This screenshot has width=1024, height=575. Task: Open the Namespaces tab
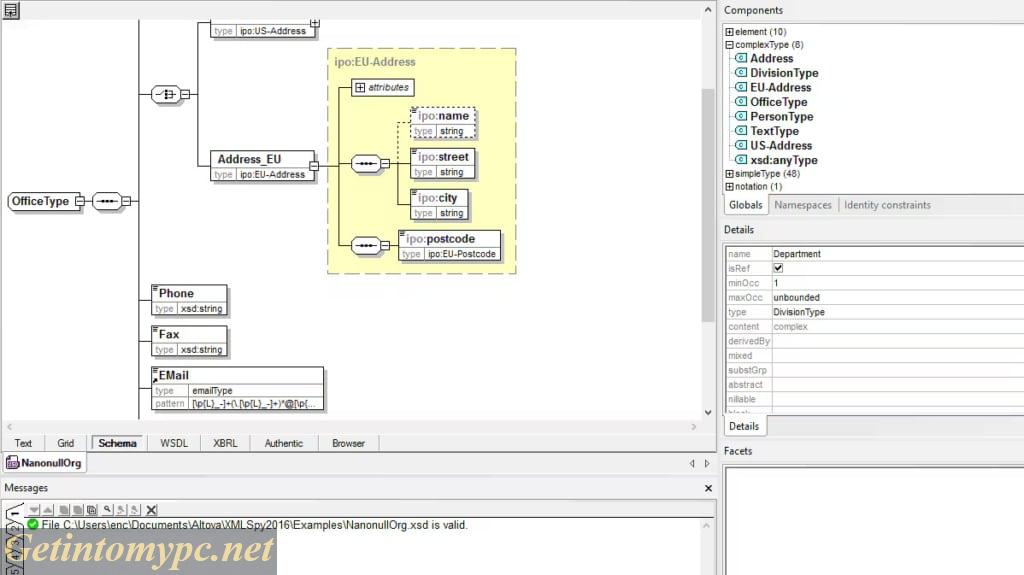[x=803, y=205]
